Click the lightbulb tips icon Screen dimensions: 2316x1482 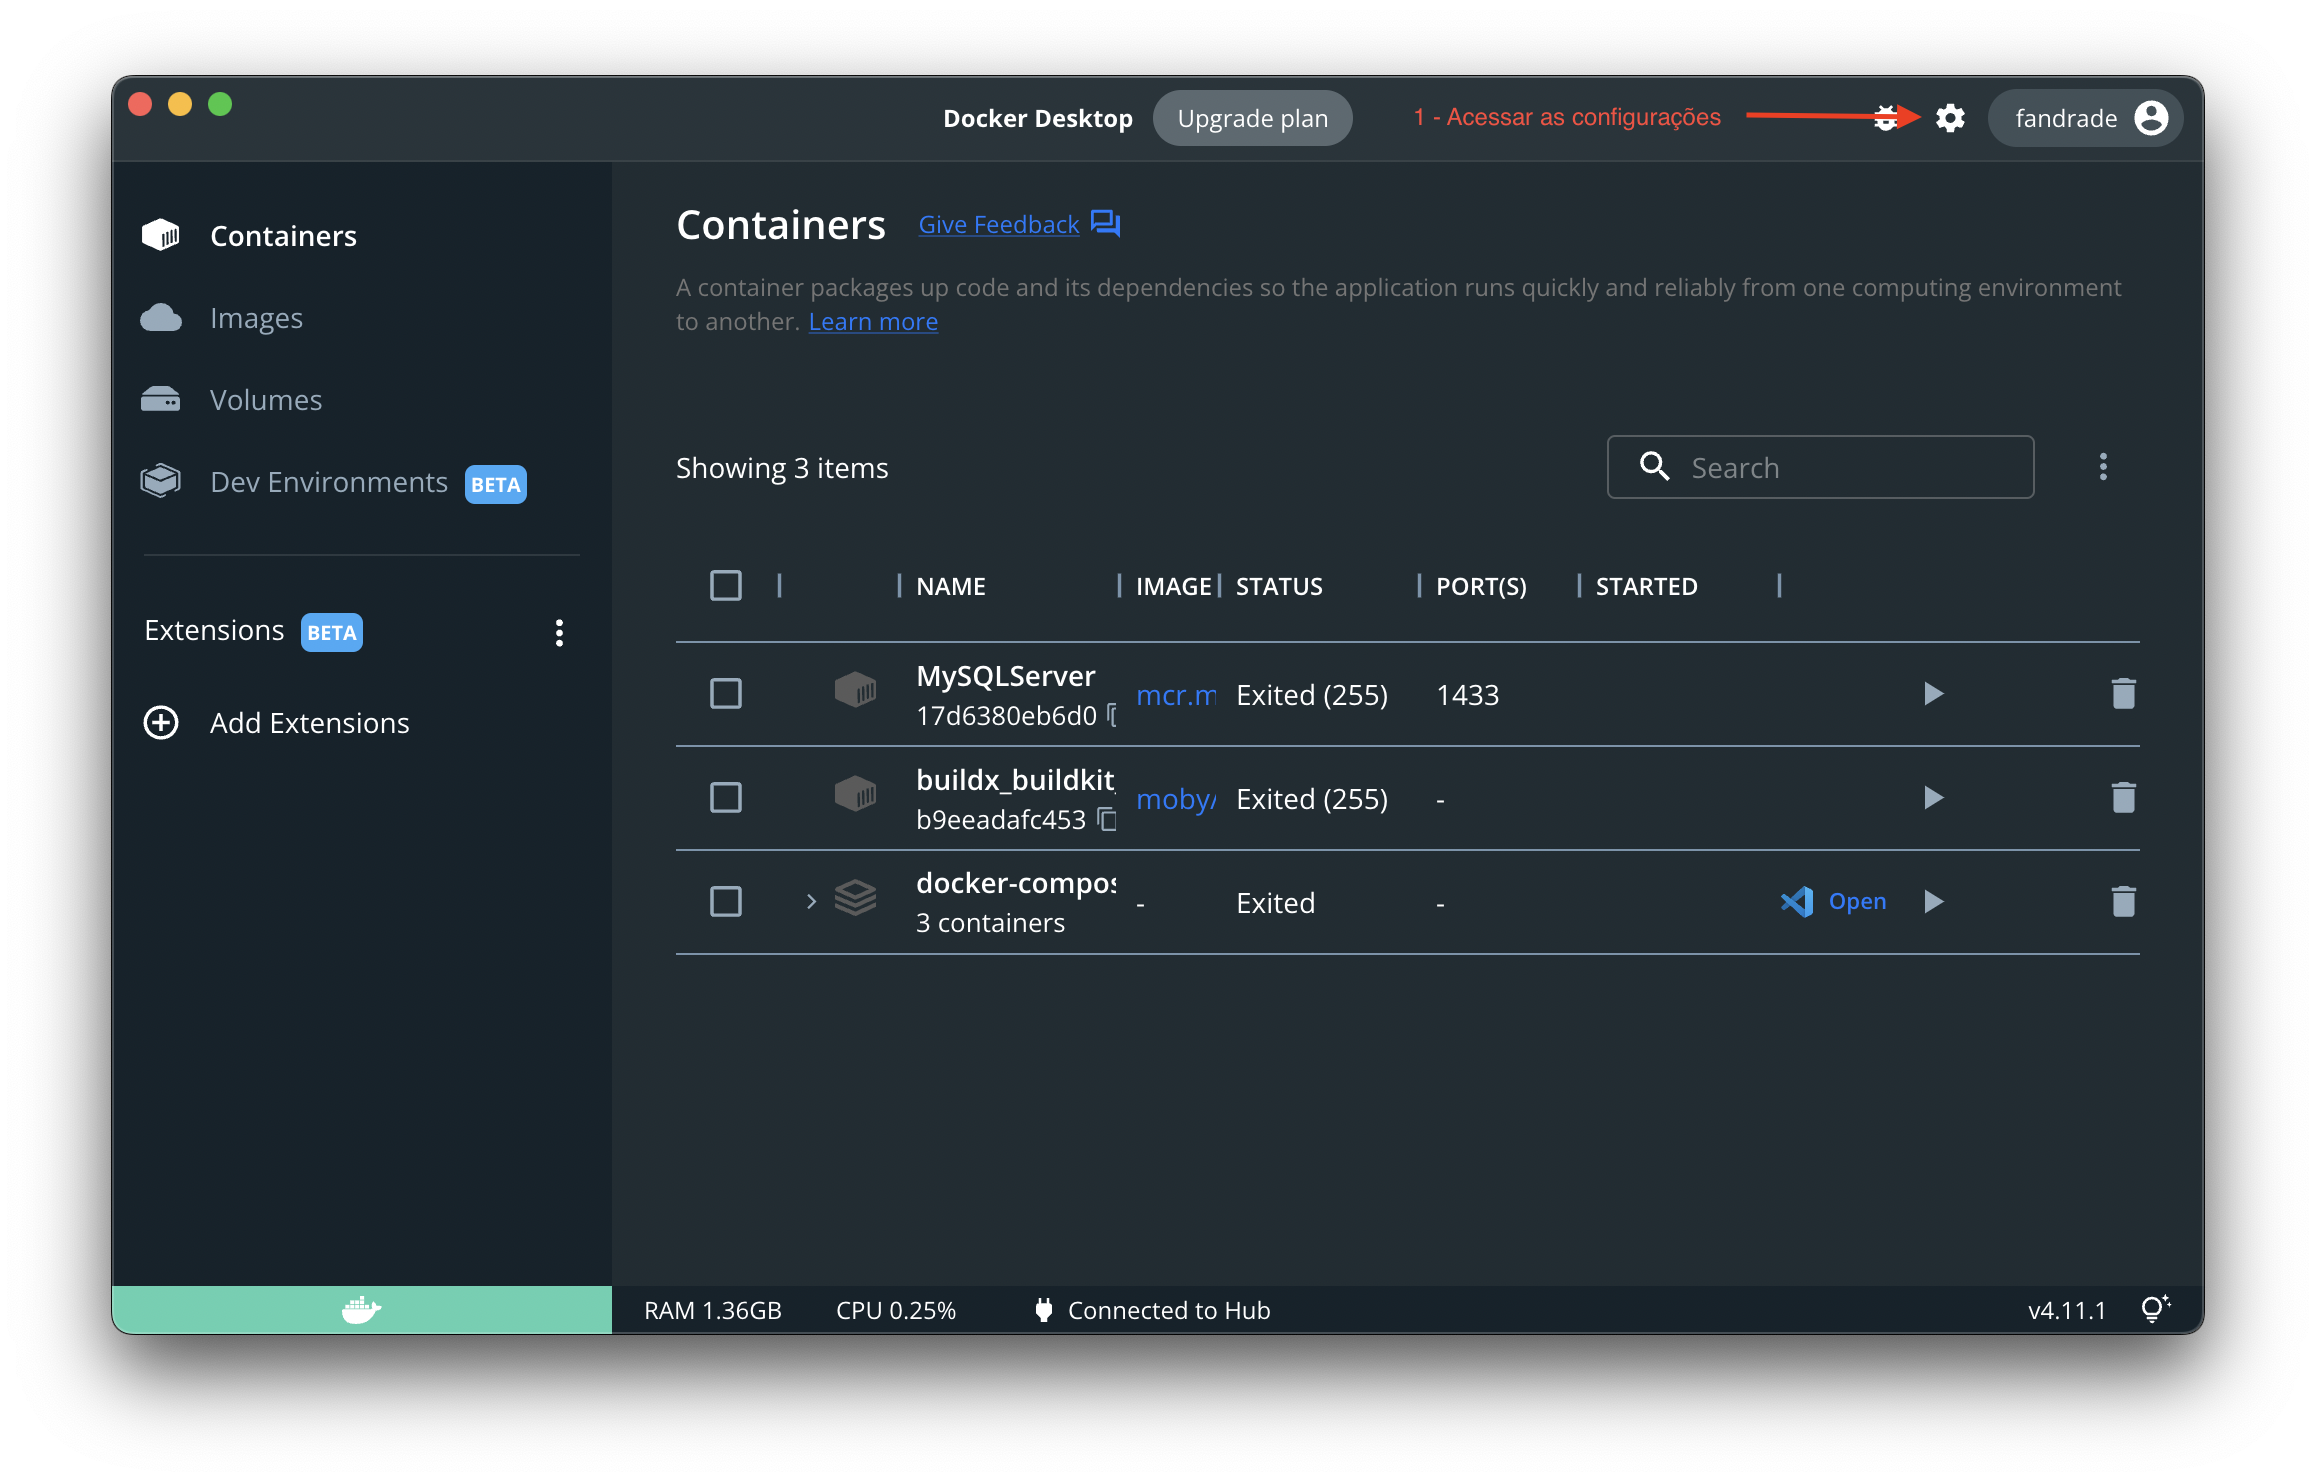[x=2155, y=1308]
